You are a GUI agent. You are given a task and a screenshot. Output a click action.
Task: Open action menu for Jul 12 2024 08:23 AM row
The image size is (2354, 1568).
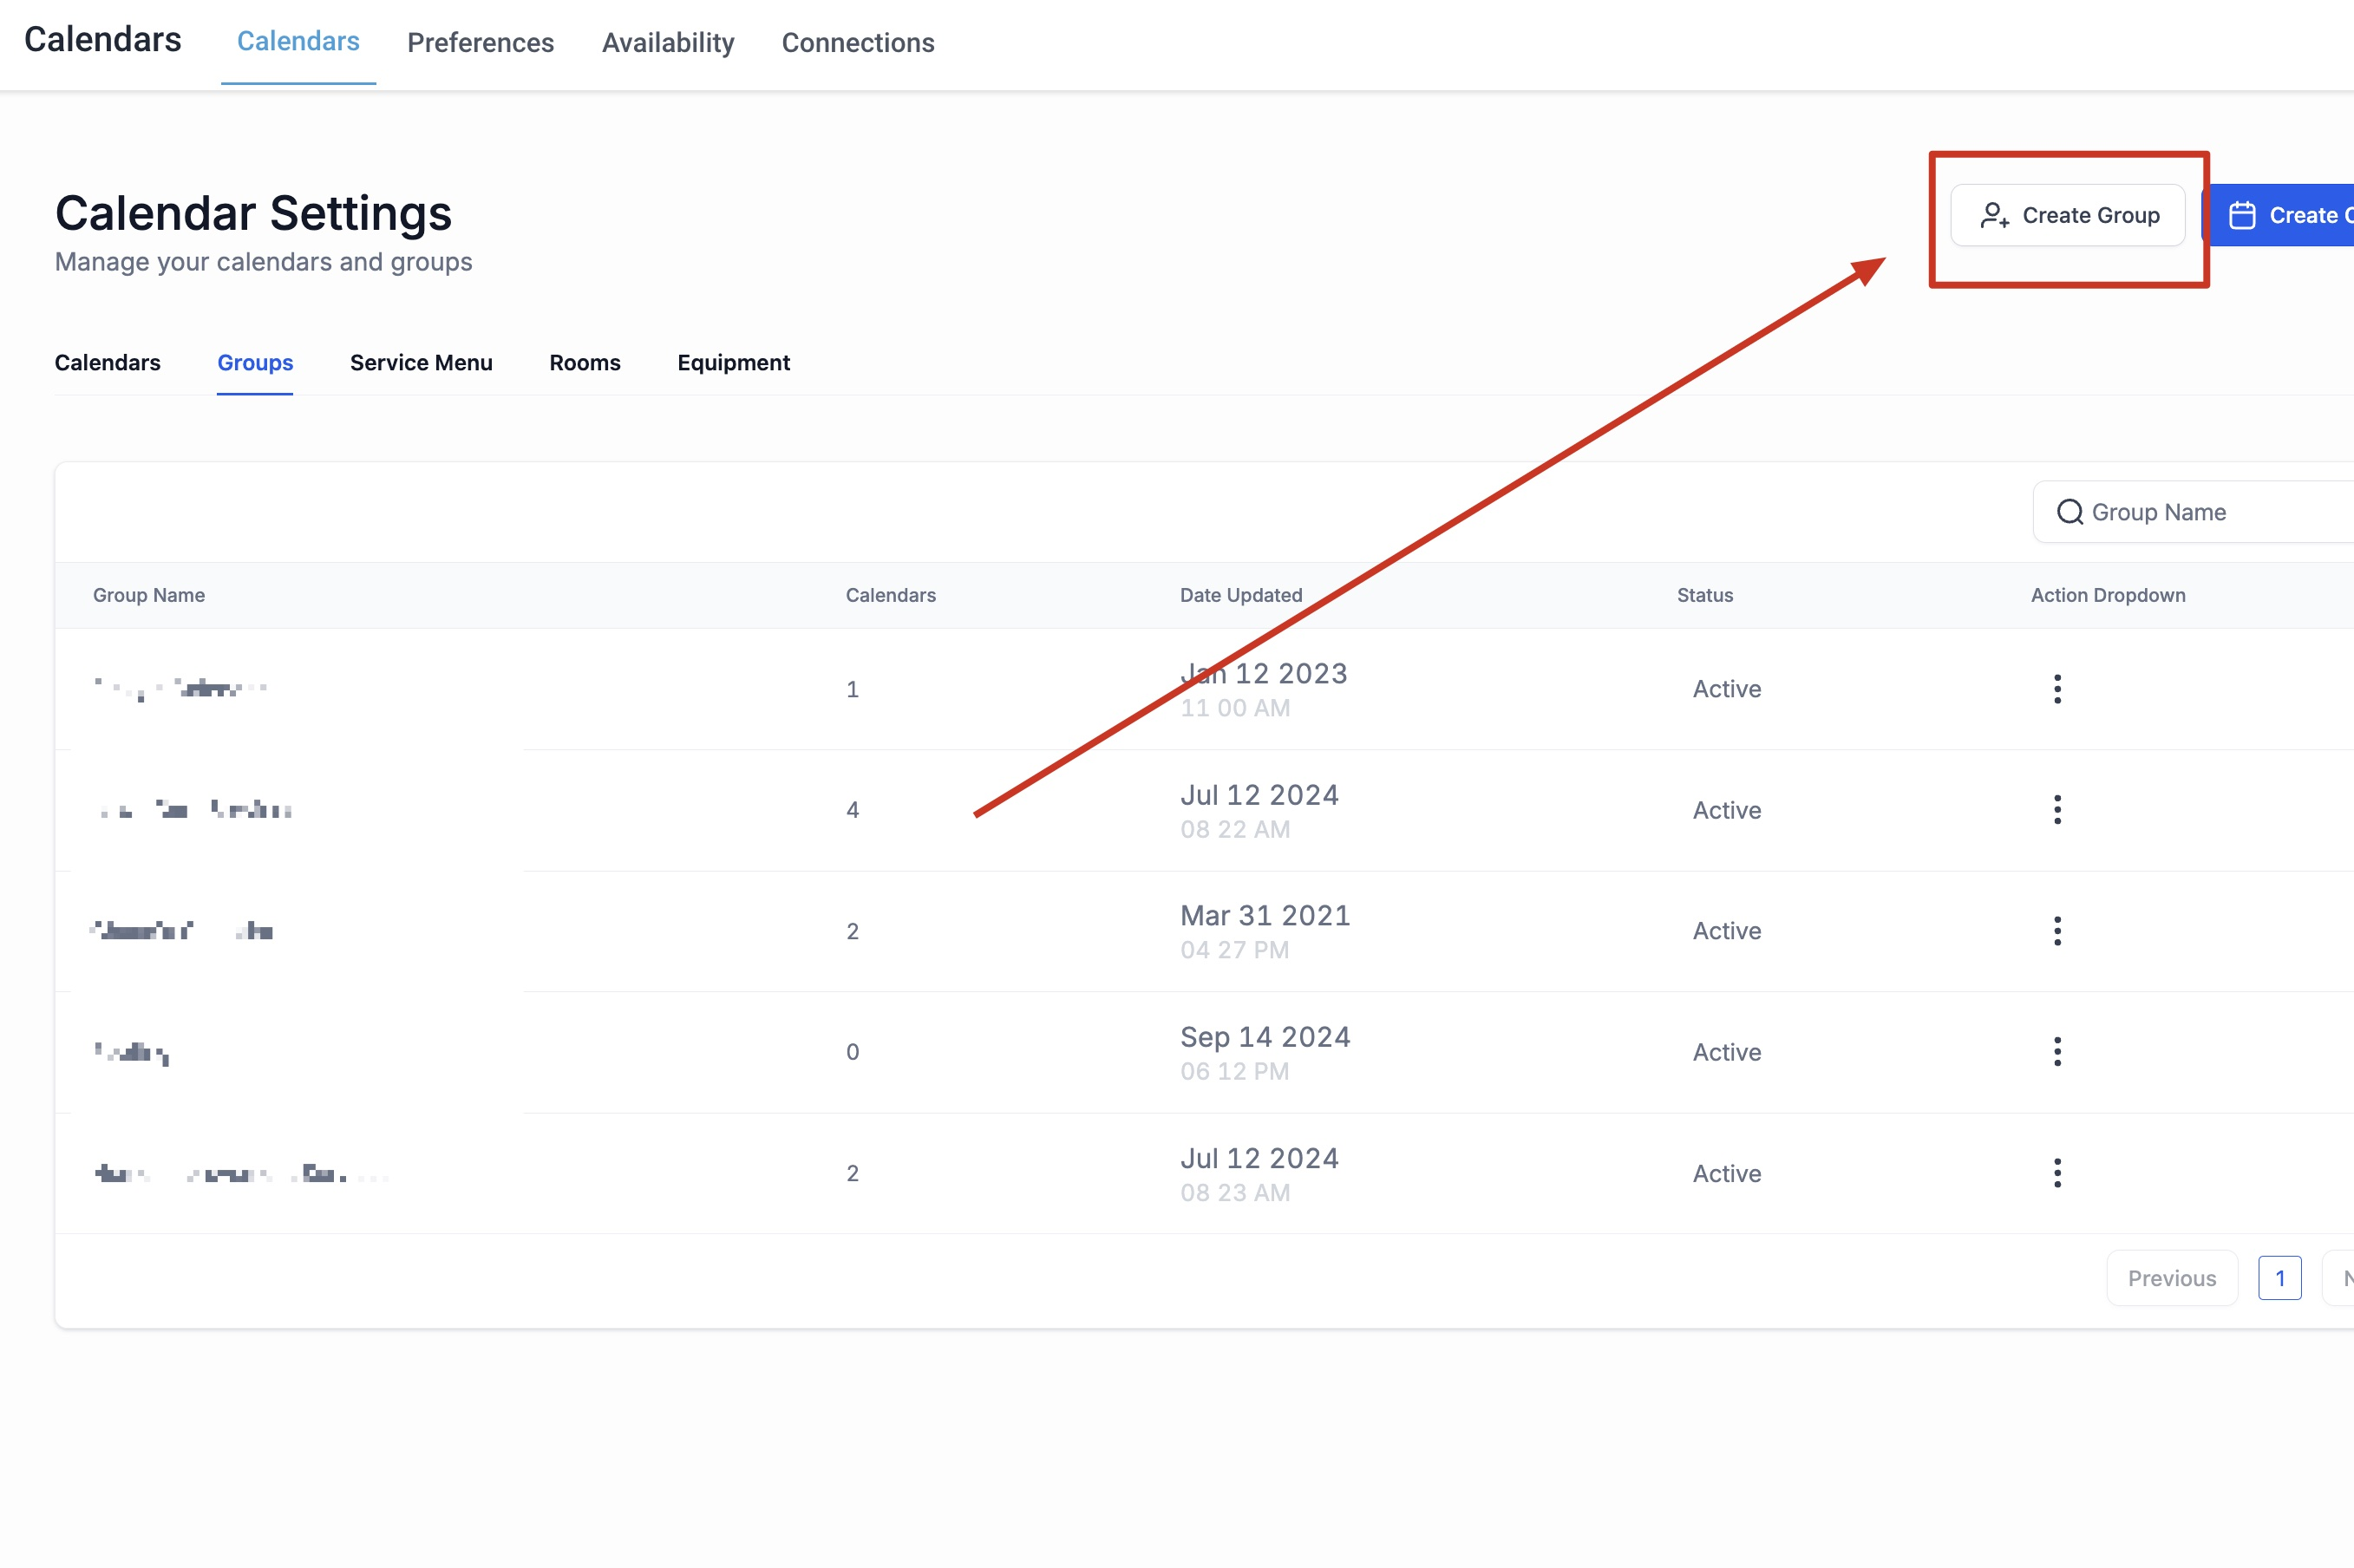coord(2057,1173)
